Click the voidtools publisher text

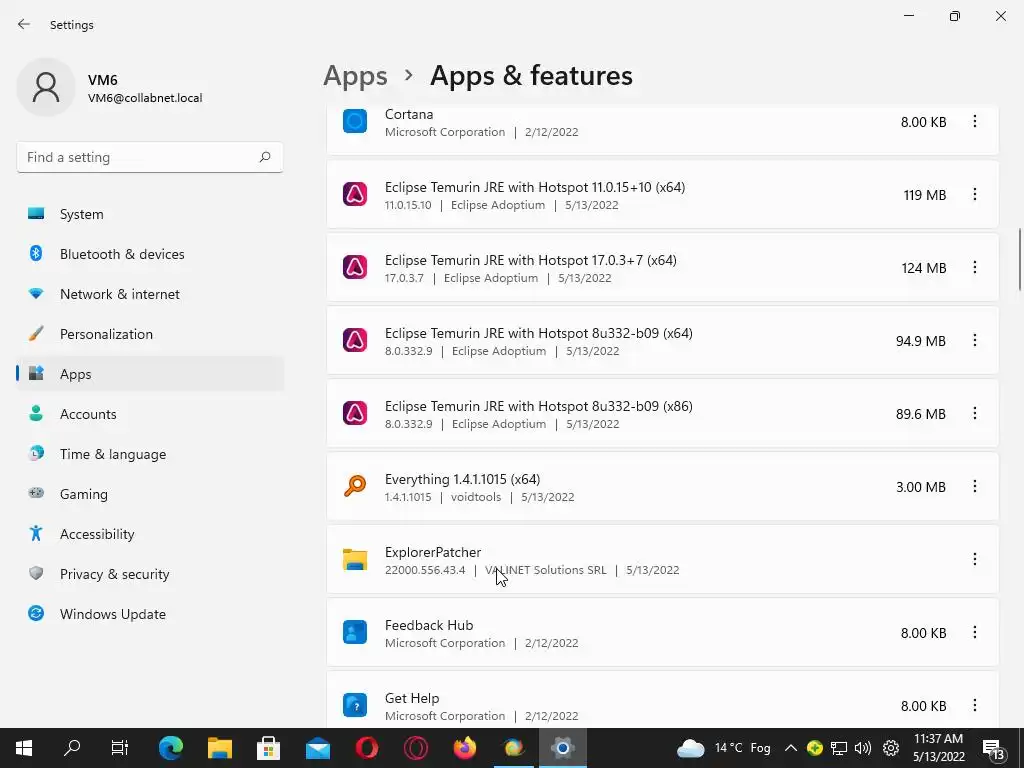pyautogui.click(x=476, y=497)
